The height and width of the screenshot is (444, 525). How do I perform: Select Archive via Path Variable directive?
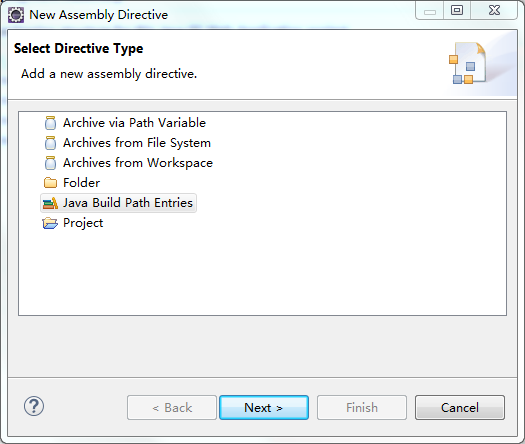tap(134, 123)
